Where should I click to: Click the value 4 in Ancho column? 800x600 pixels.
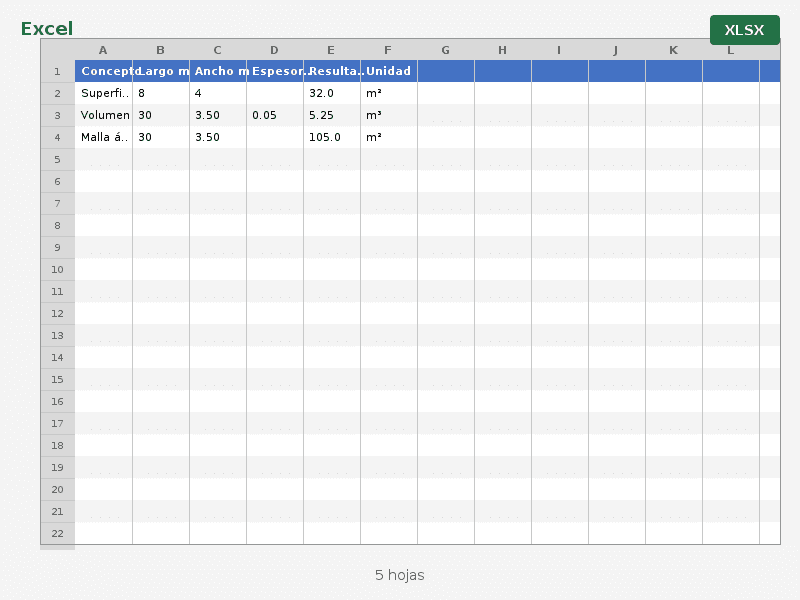(218, 93)
